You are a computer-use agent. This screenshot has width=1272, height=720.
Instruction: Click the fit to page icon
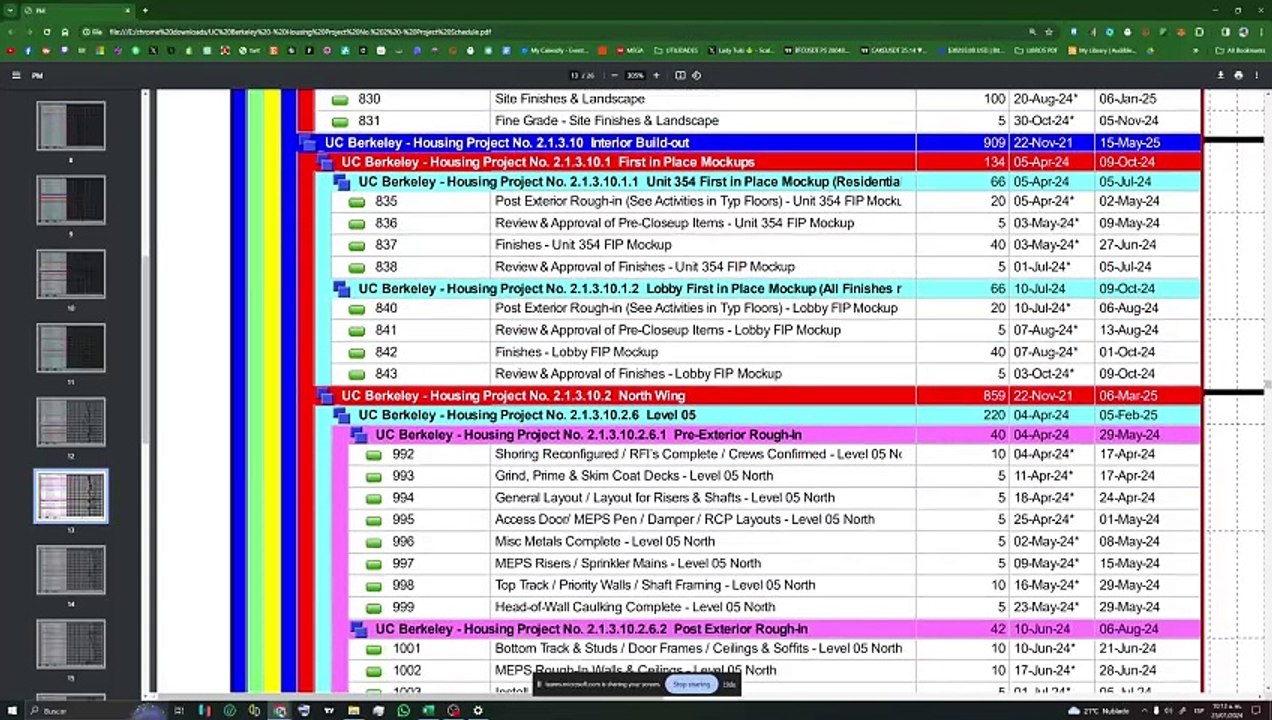680,75
